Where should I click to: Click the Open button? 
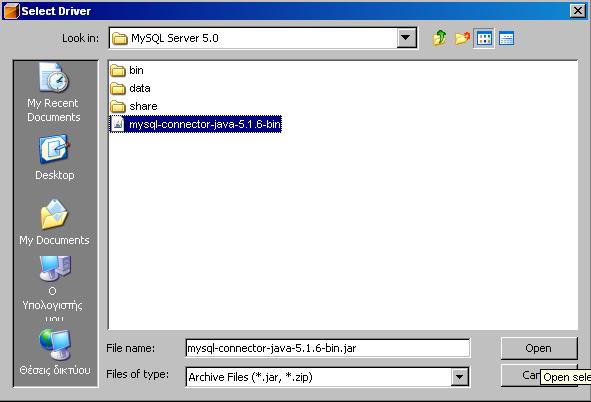point(539,348)
